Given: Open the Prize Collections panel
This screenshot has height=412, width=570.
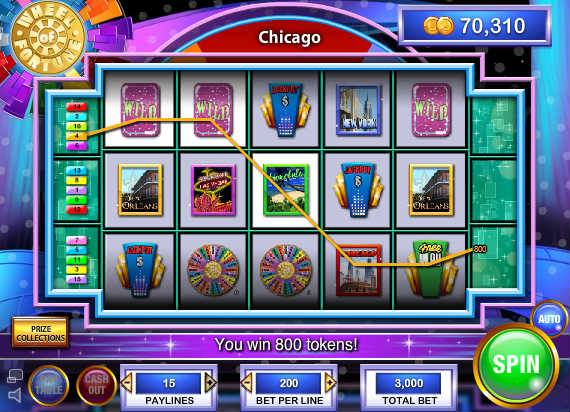Looking at the screenshot, I should point(40,333).
